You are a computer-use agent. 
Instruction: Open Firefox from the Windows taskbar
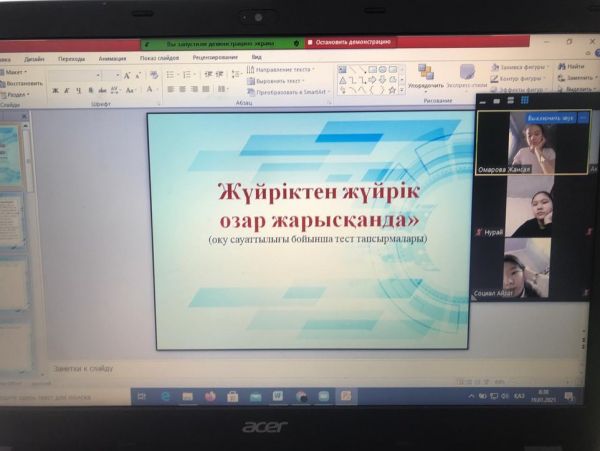210,397
